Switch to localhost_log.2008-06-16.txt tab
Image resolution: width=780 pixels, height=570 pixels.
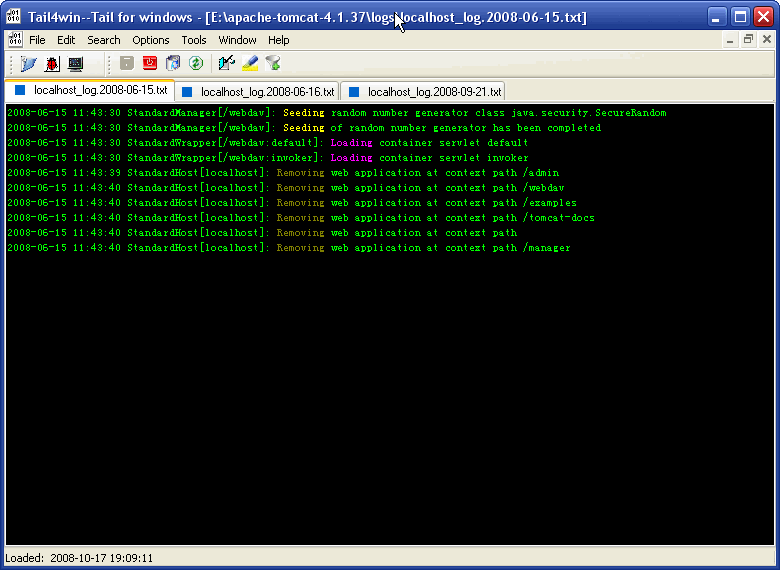click(x=256, y=91)
